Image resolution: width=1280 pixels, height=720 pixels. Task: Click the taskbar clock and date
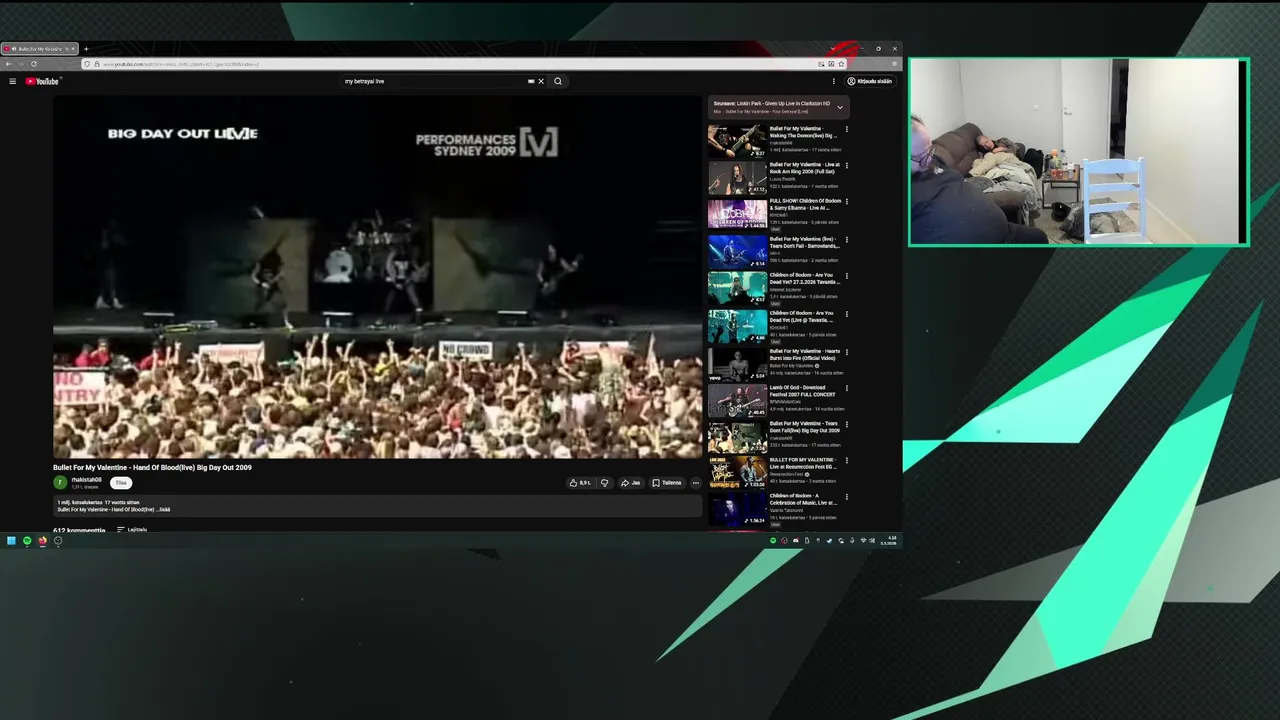(889, 541)
